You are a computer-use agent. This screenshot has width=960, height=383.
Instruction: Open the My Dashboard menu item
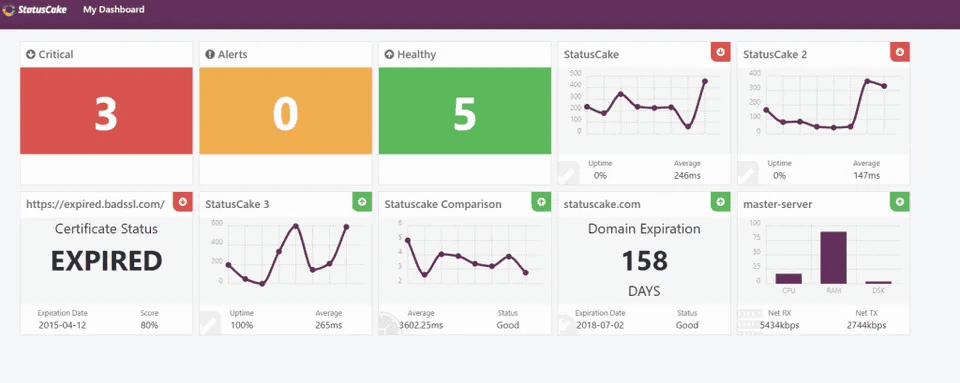click(x=114, y=9)
